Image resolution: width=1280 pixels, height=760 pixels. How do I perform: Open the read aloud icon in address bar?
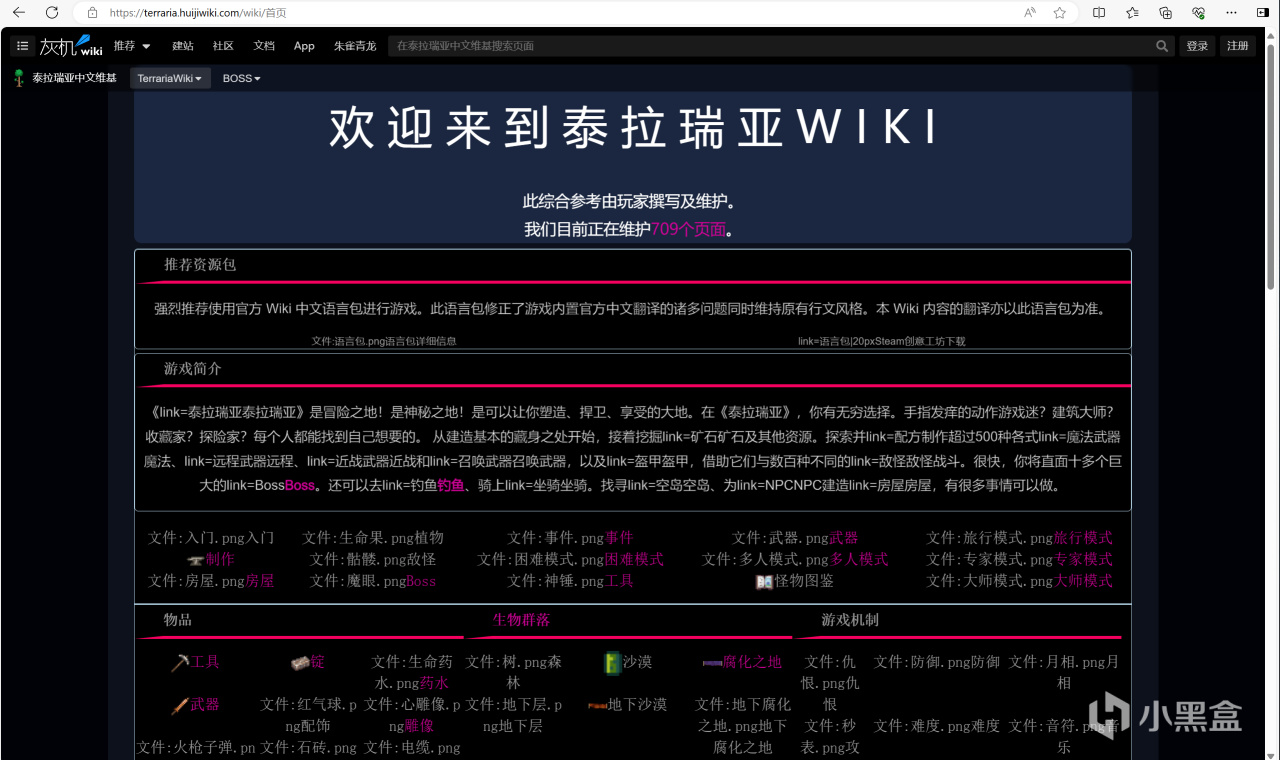pyautogui.click(x=1030, y=13)
